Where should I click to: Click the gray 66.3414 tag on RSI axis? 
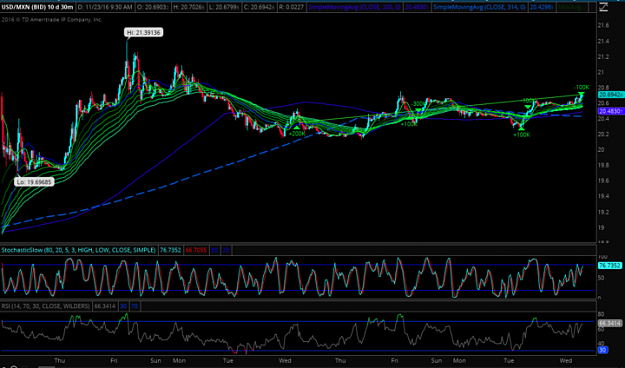(610, 323)
